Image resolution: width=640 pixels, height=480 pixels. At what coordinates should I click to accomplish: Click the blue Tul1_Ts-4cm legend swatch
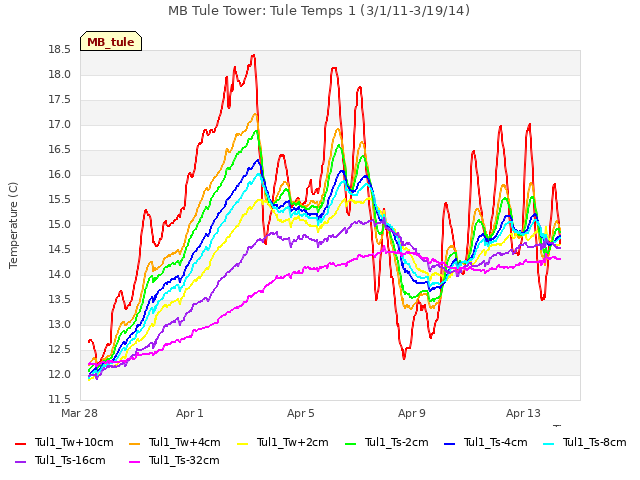tap(449, 443)
